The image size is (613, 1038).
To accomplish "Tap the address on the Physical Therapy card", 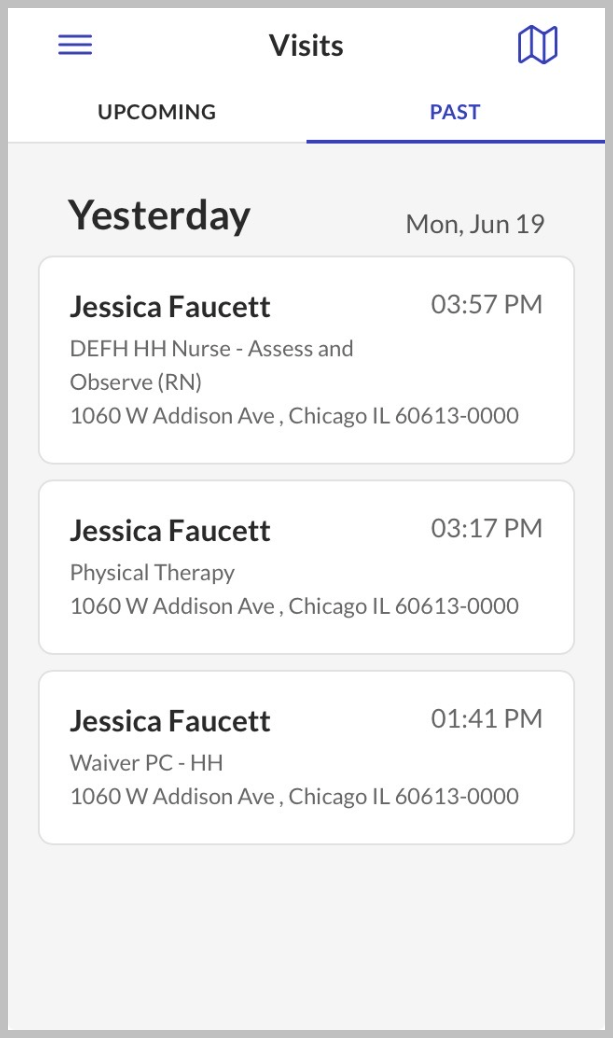I will 294,606.
